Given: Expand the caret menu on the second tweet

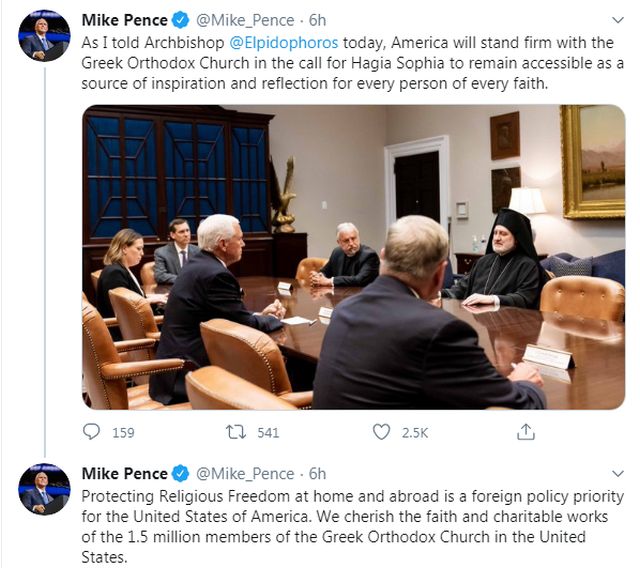Looking at the screenshot, I should [613, 474].
